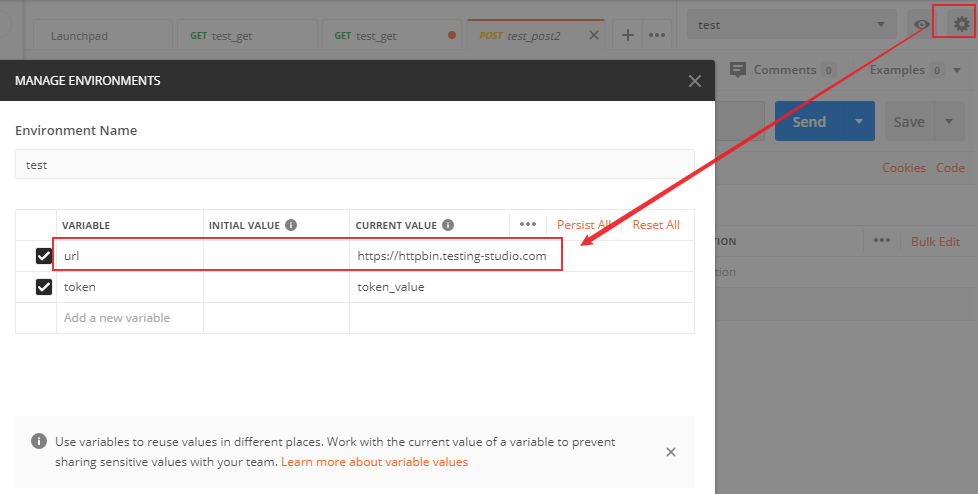
Task: Click the environment quick look eye icon
Action: pyautogui.click(x=921, y=25)
